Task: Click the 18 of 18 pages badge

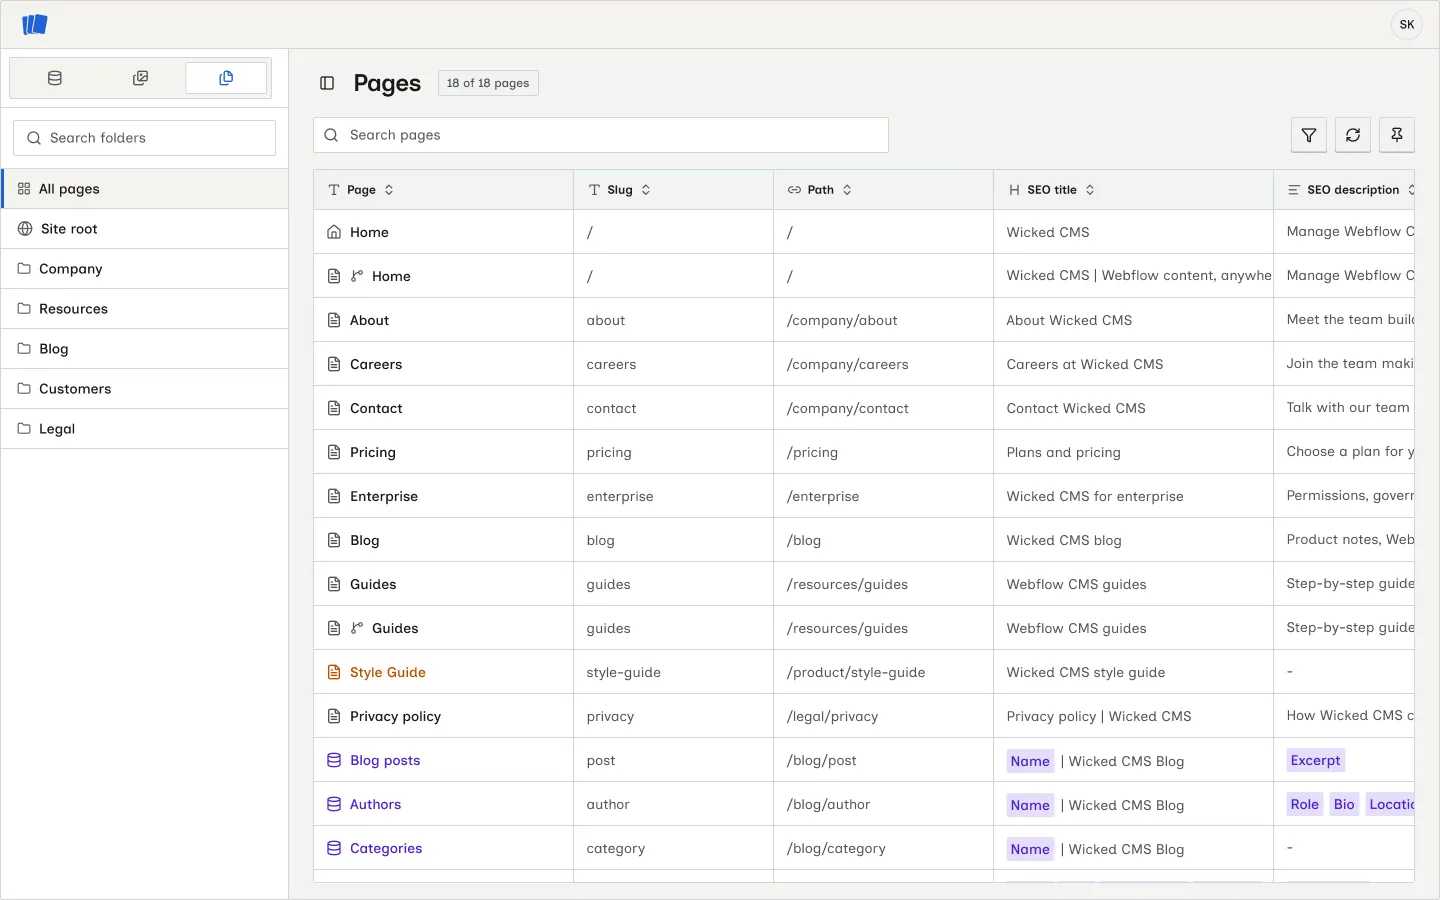Action: pyautogui.click(x=488, y=83)
